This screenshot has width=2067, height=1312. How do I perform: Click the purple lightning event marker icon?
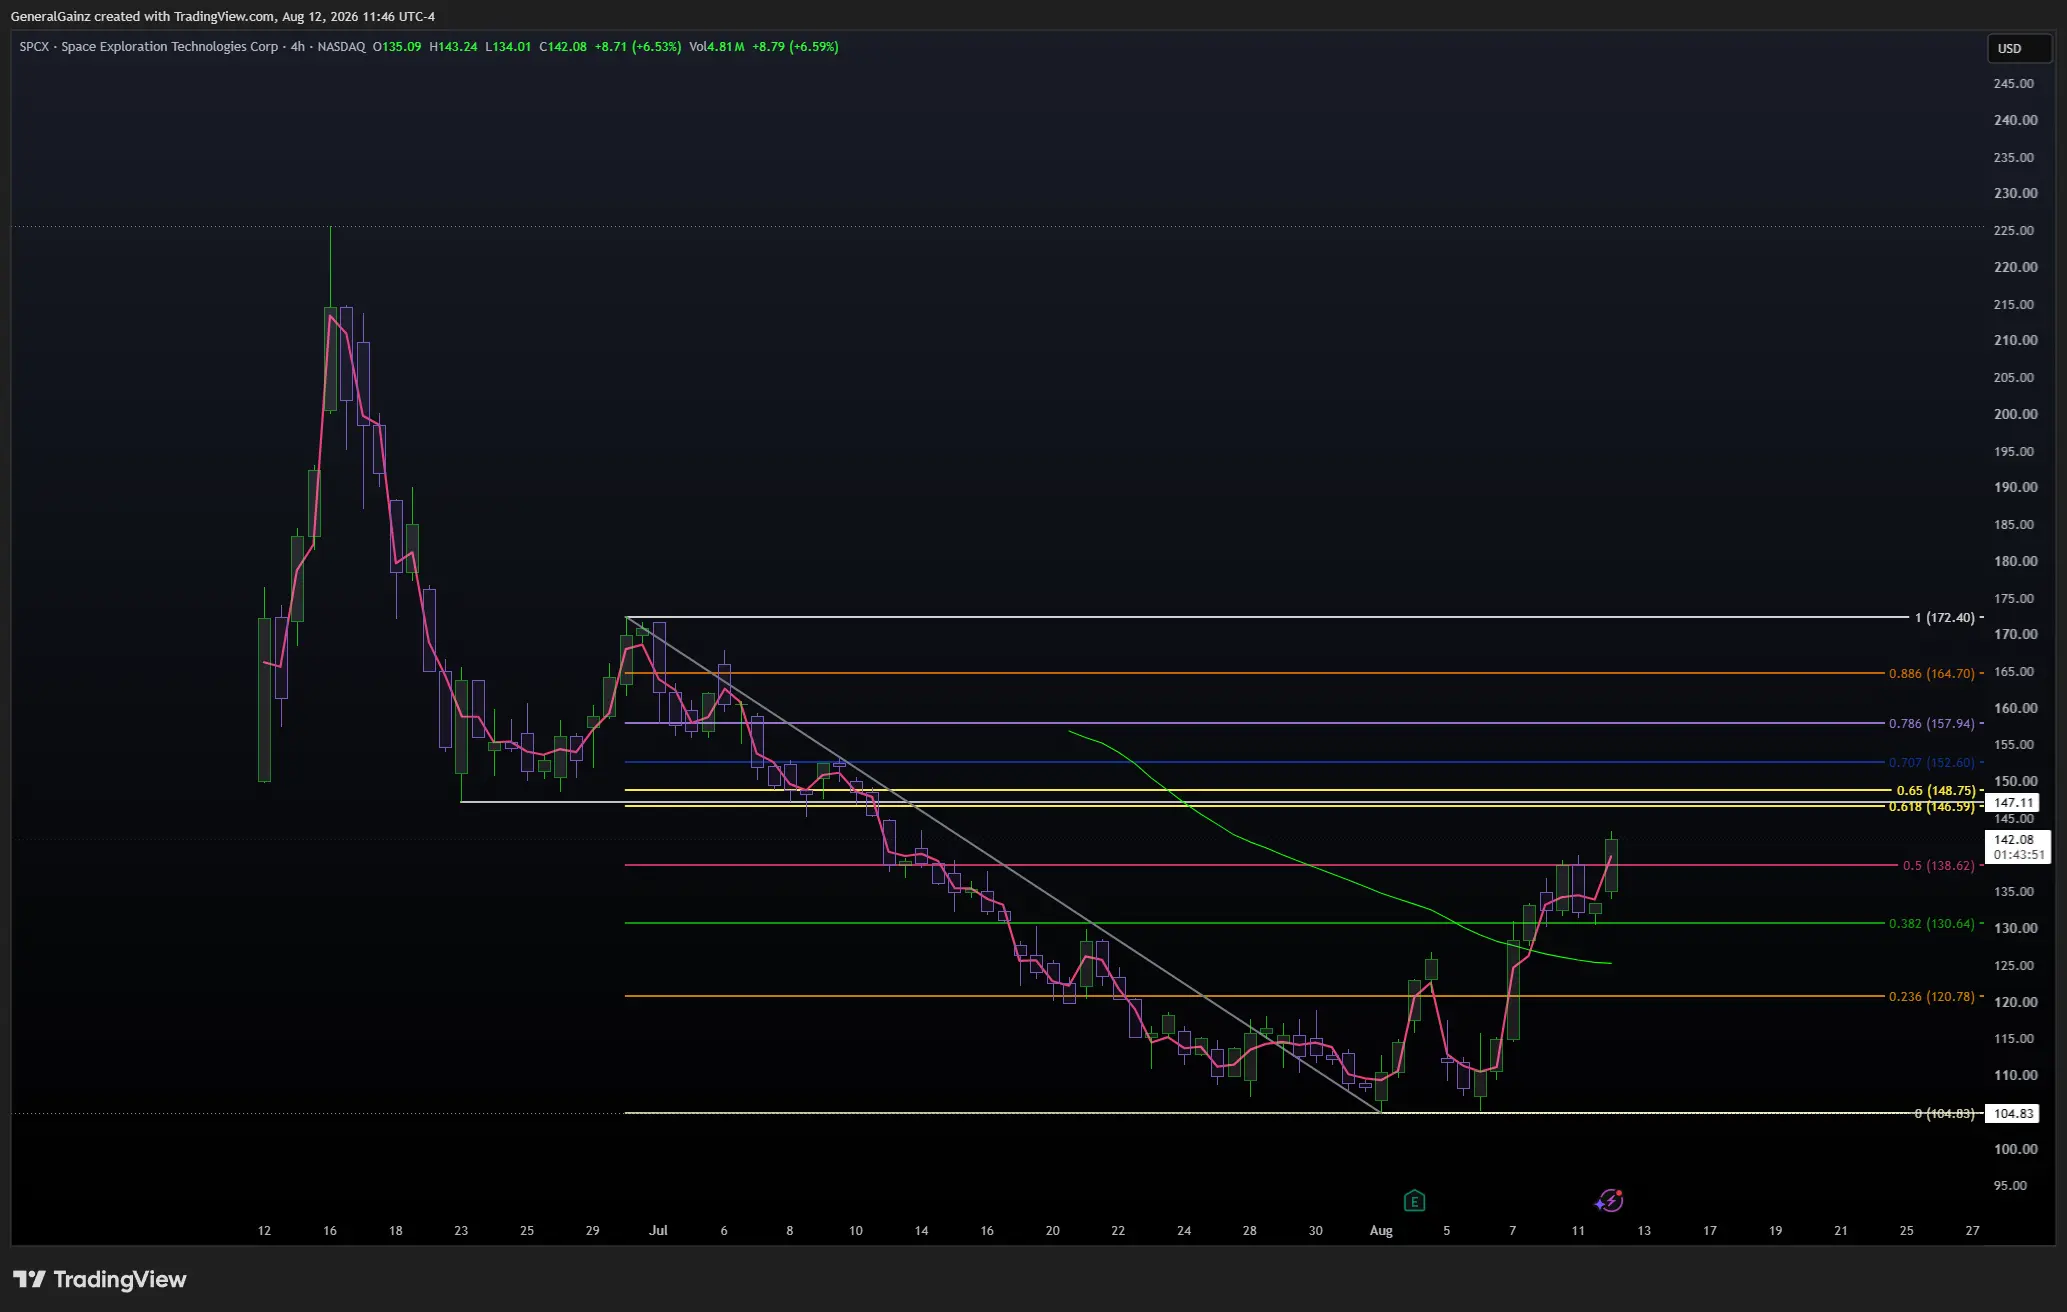pyautogui.click(x=1609, y=1200)
